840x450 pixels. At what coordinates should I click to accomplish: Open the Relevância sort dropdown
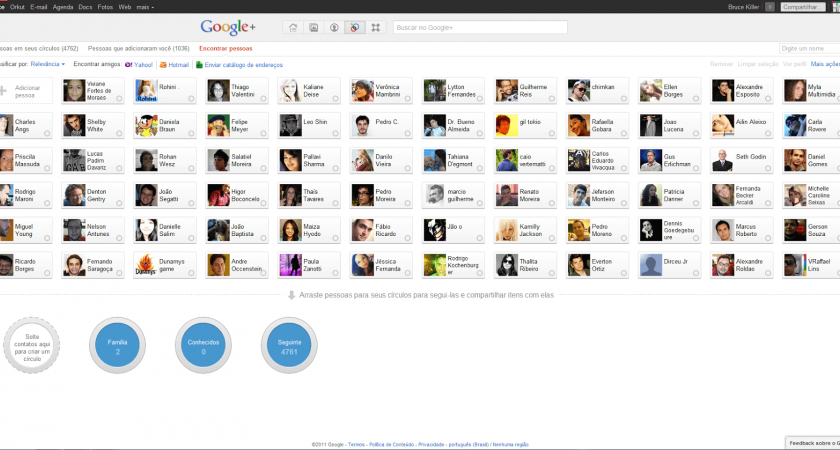[48, 64]
